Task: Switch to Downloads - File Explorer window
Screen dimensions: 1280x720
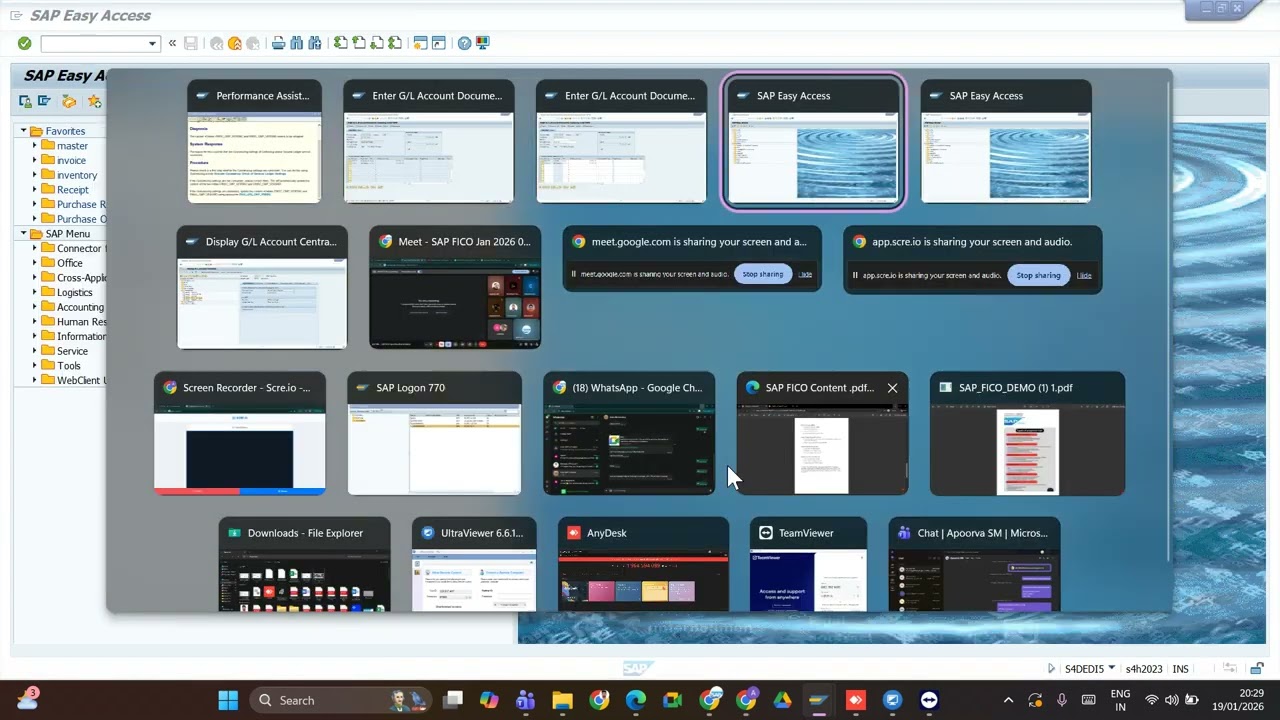Action: coord(304,565)
